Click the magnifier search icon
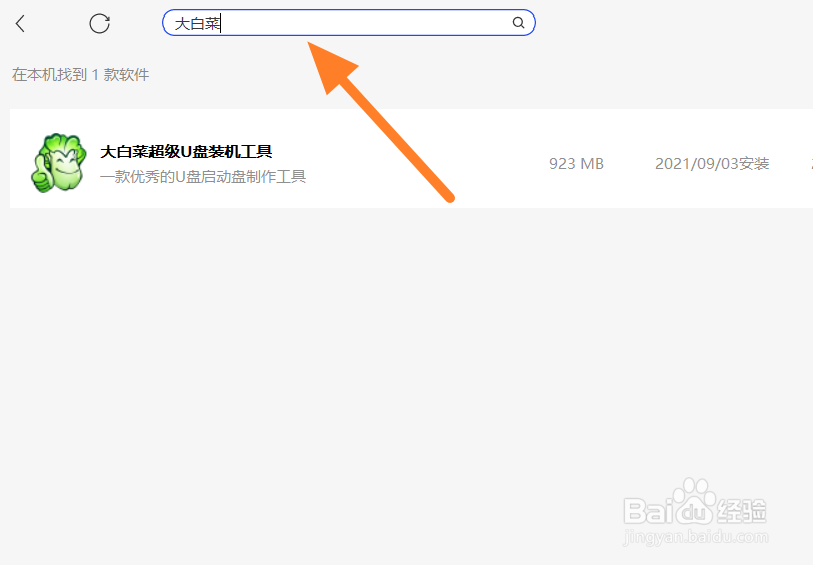This screenshot has width=813, height=565. 518,22
